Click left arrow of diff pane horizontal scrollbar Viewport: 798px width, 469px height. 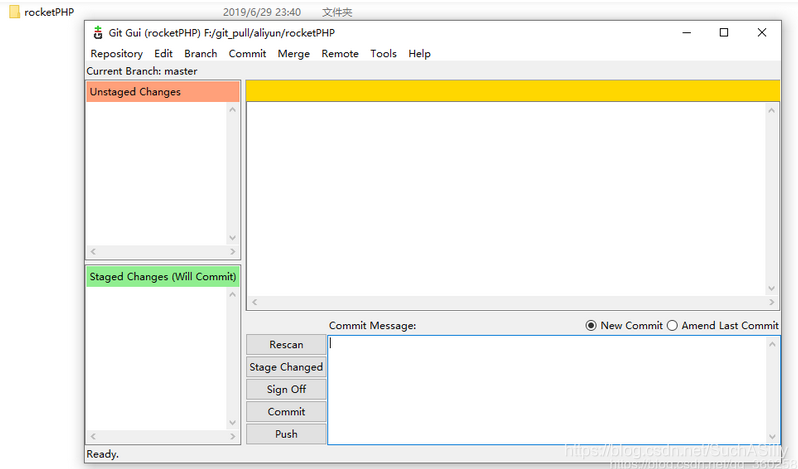pyautogui.click(x=254, y=302)
